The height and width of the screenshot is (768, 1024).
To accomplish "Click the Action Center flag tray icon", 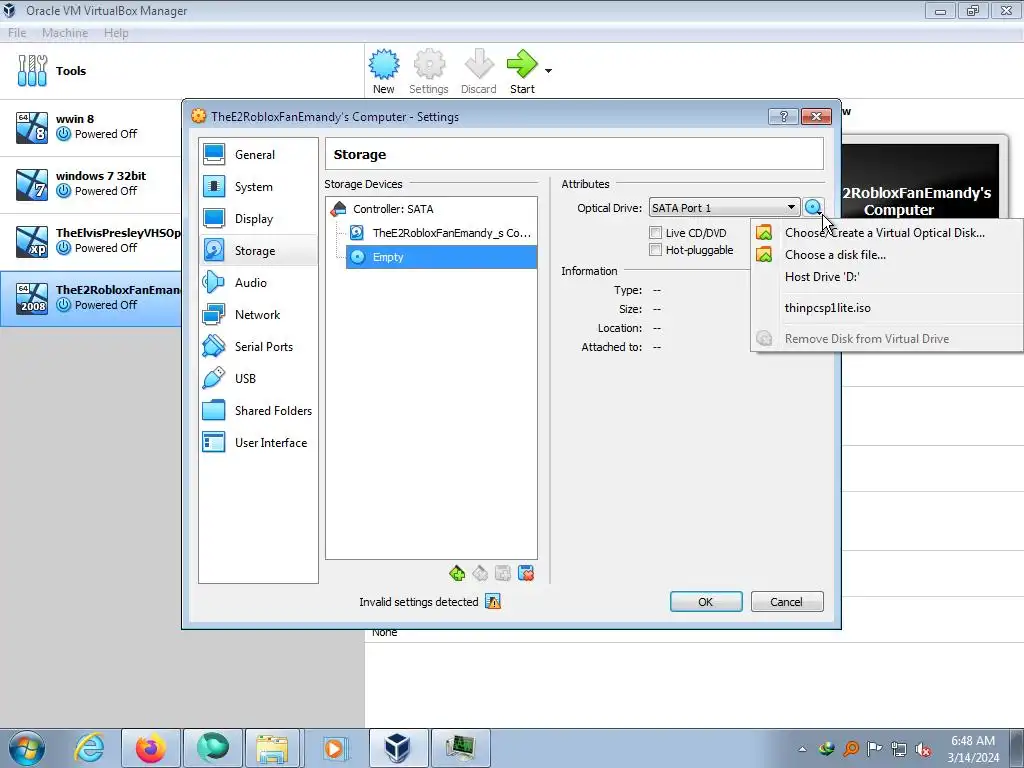I will coord(874,748).
